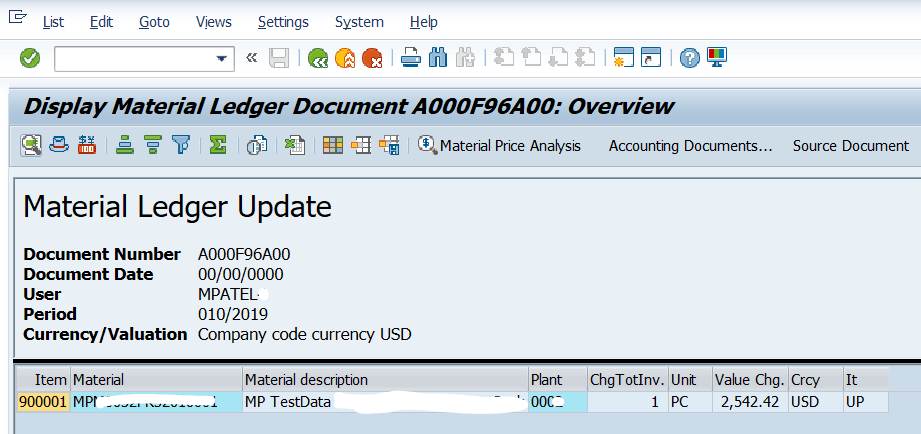Click the funnel Set Filter icon
921x434 pixels.
[x=180, y=146]
